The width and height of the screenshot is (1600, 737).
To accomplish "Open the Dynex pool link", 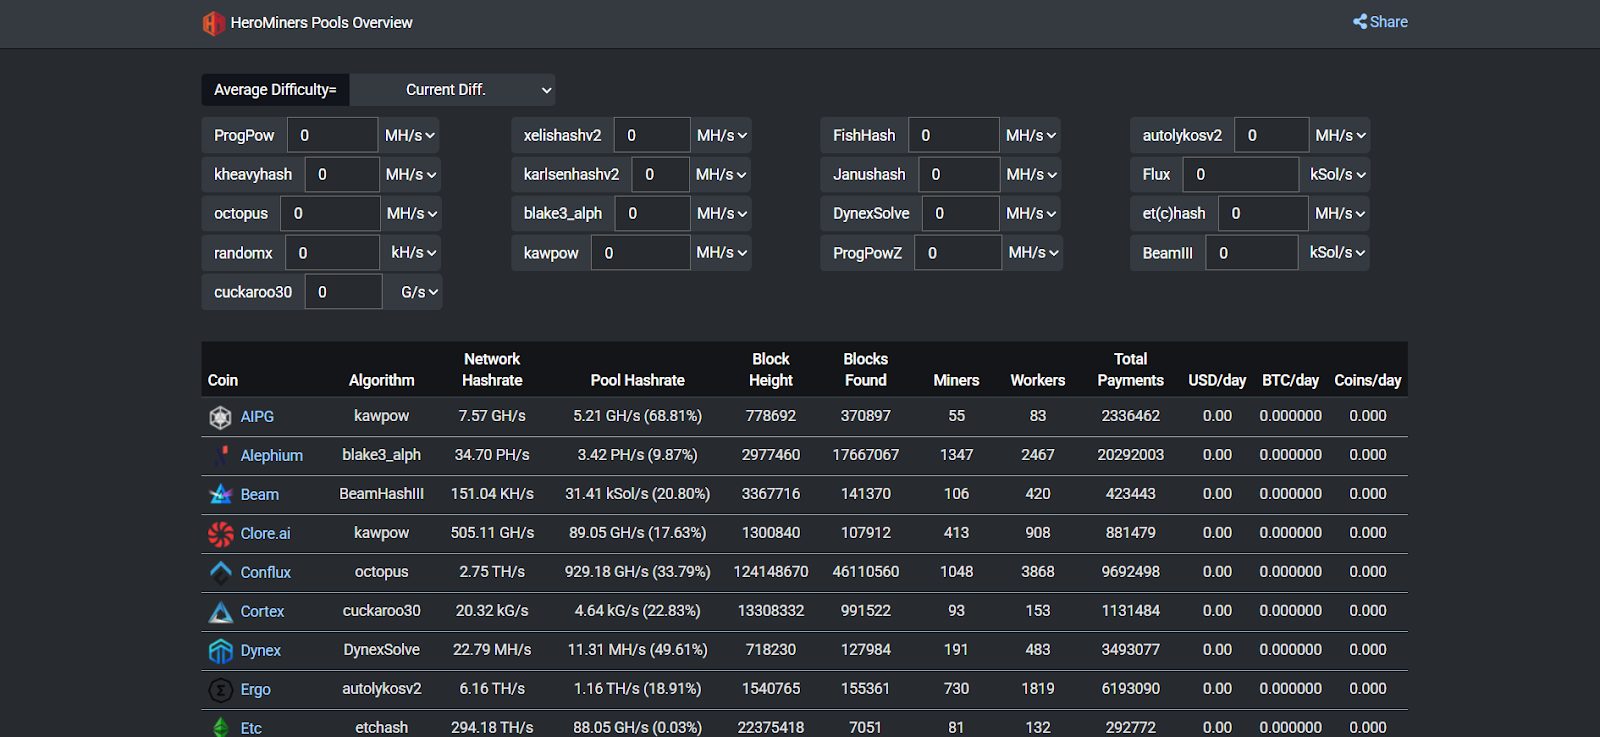I will click(x=260, y=651).
